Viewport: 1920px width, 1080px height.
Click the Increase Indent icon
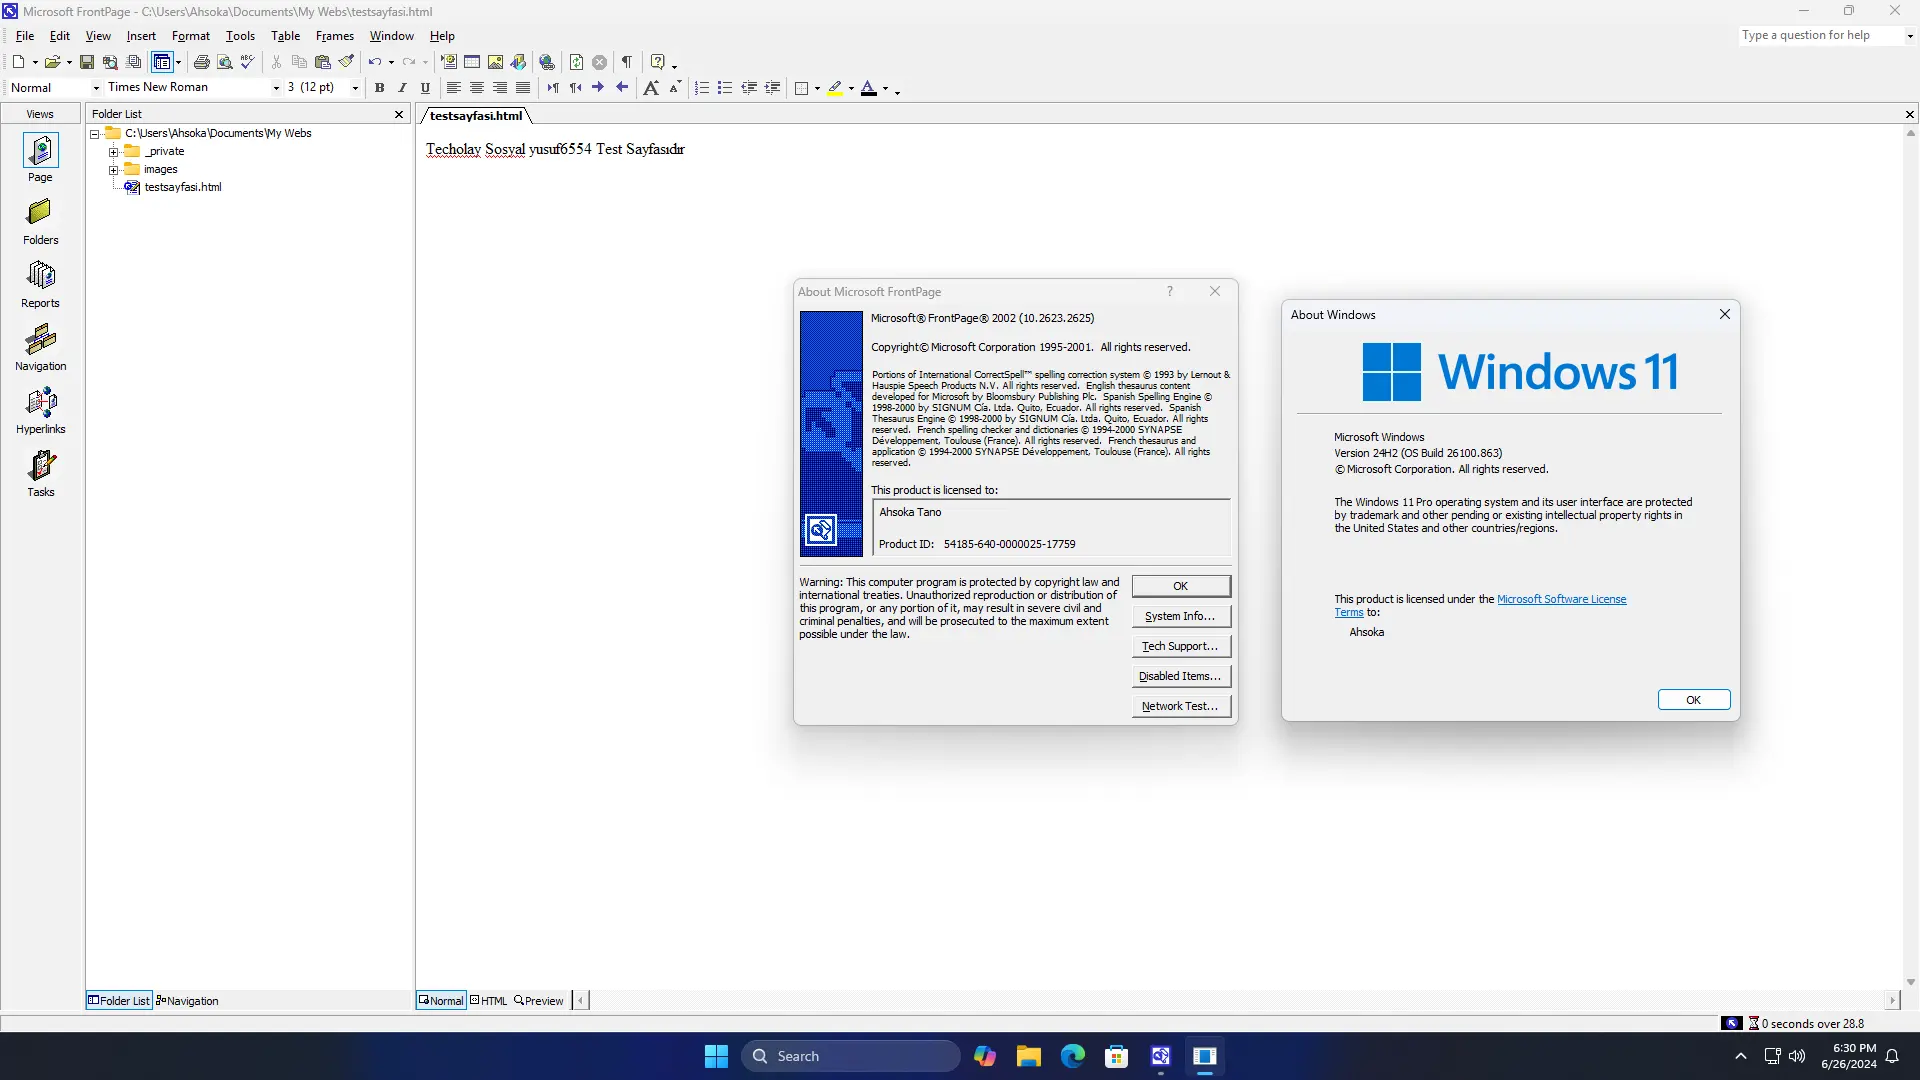tap(772, 88)
